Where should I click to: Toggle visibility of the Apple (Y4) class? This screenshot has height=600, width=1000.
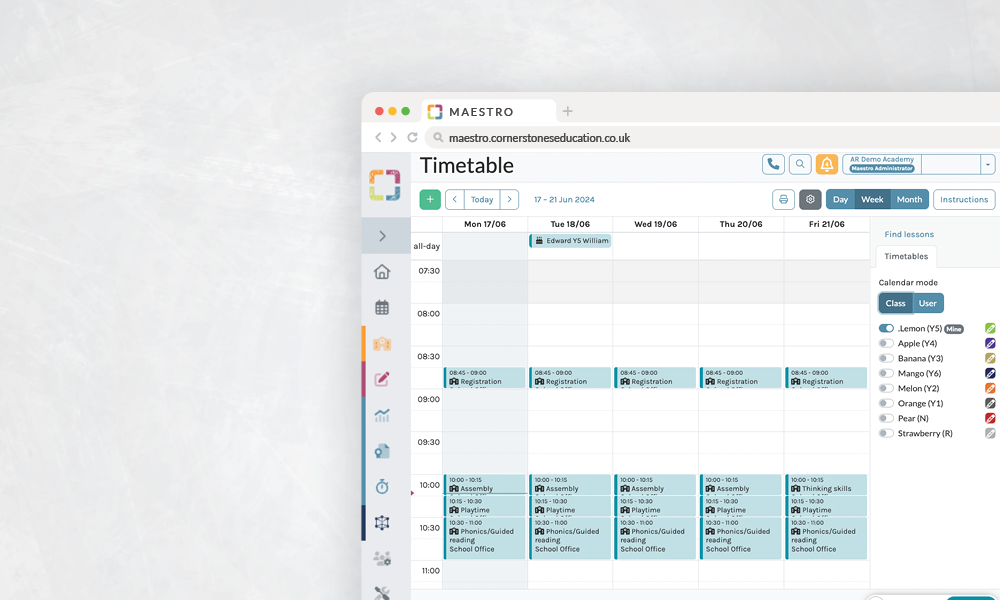coord(886,343)
